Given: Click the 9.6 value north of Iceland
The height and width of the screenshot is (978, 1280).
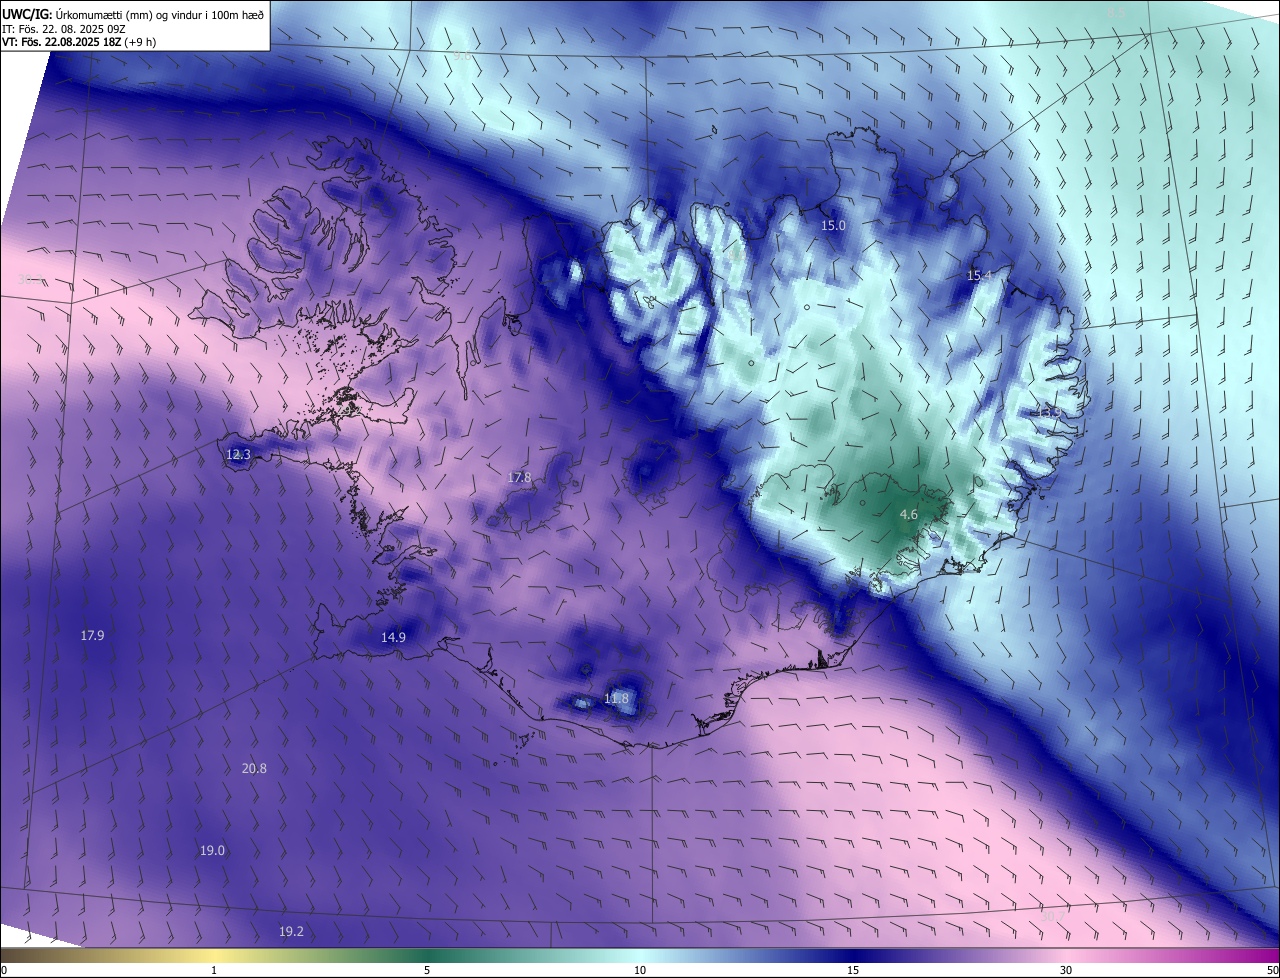Looking at the screenshot, I should (x=461, y=56).
